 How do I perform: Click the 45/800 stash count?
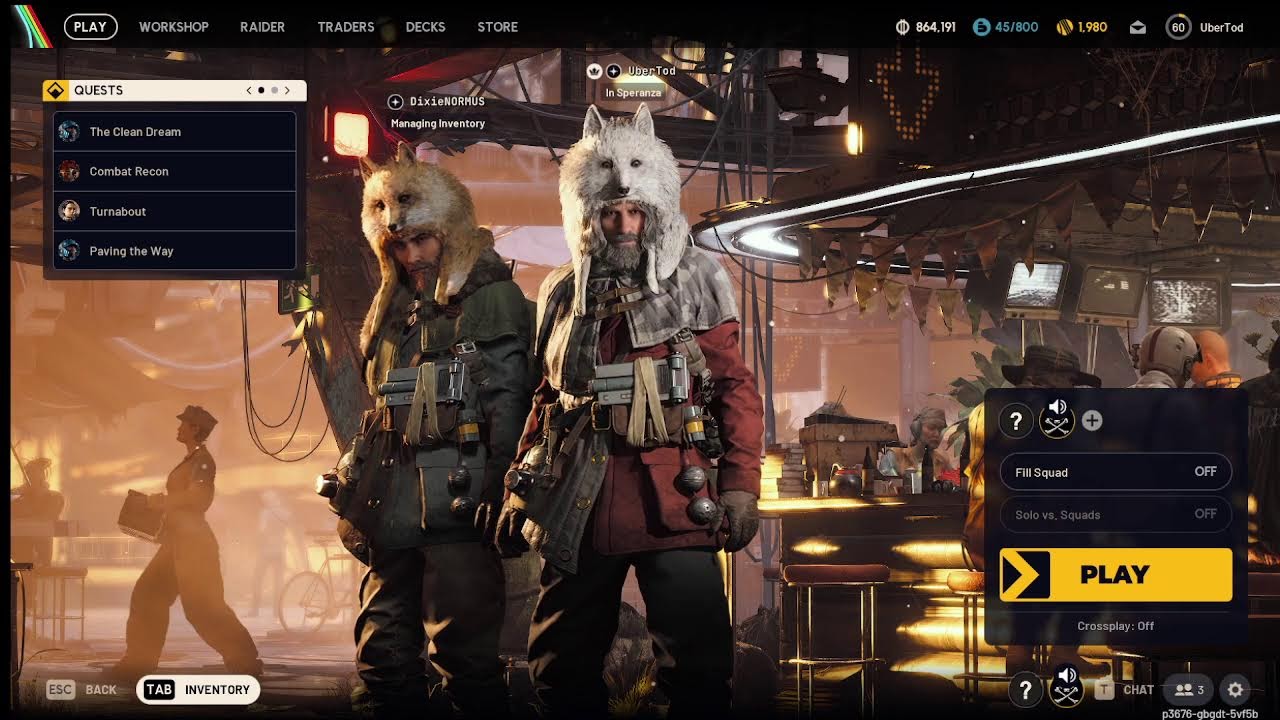1017,28
